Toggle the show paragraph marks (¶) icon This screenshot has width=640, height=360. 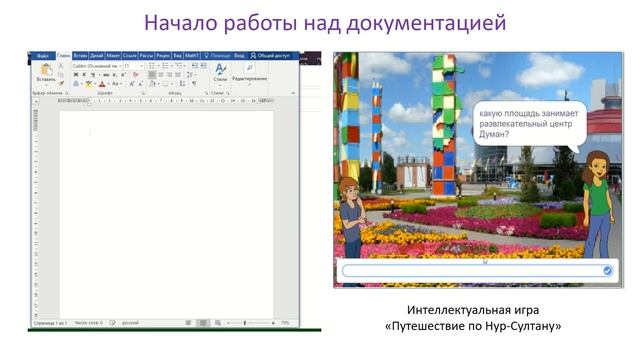pos(194,84)
